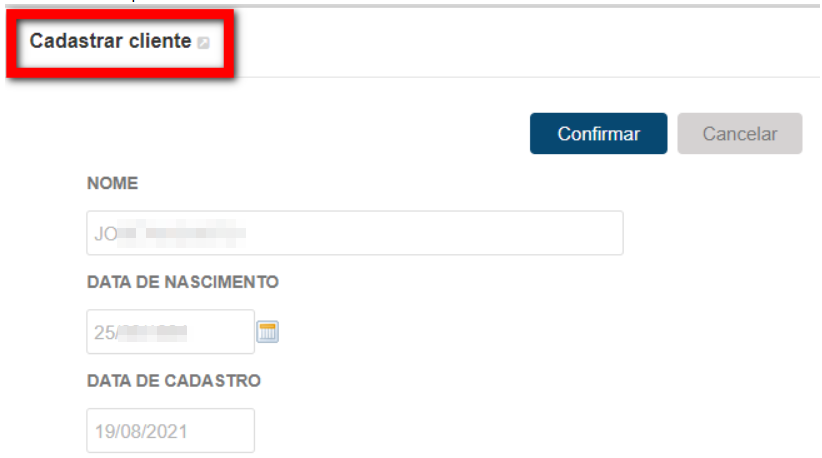Click the 25/ text in birth date box
The image size is (822, 458).
(x=106, y=332)
